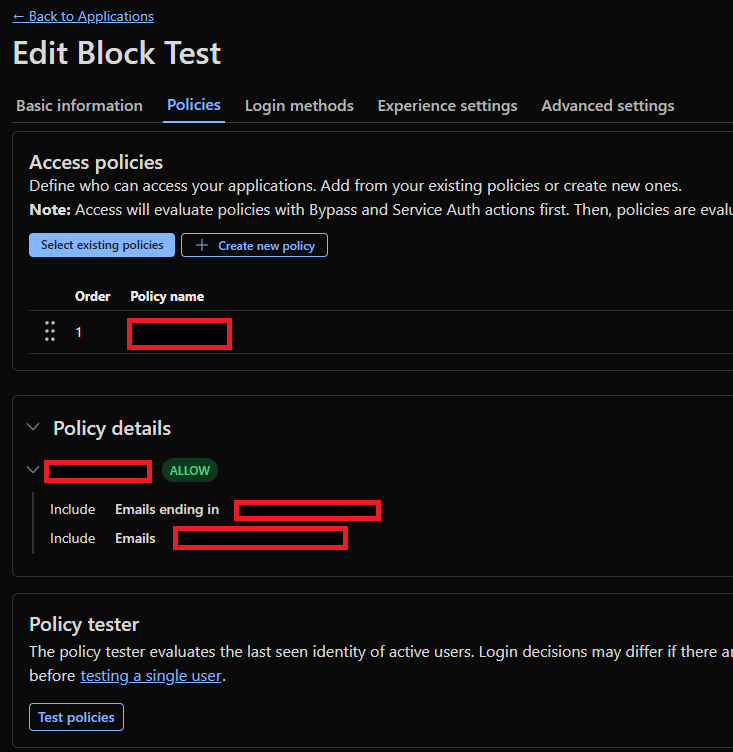733x752 pixels.
Task: Go to the Experience settings tab
Action: tap(447, 106)
